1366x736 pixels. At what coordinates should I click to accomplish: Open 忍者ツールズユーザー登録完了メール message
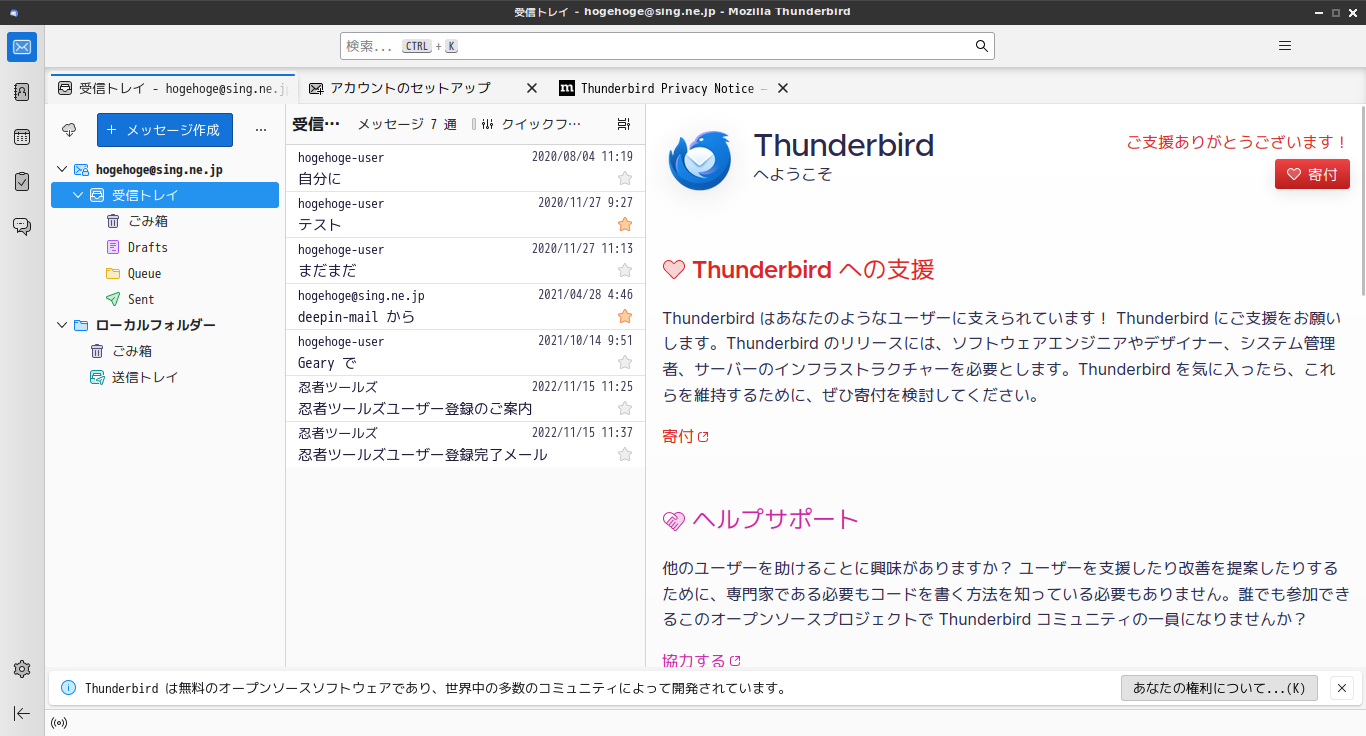coord(465,445)
